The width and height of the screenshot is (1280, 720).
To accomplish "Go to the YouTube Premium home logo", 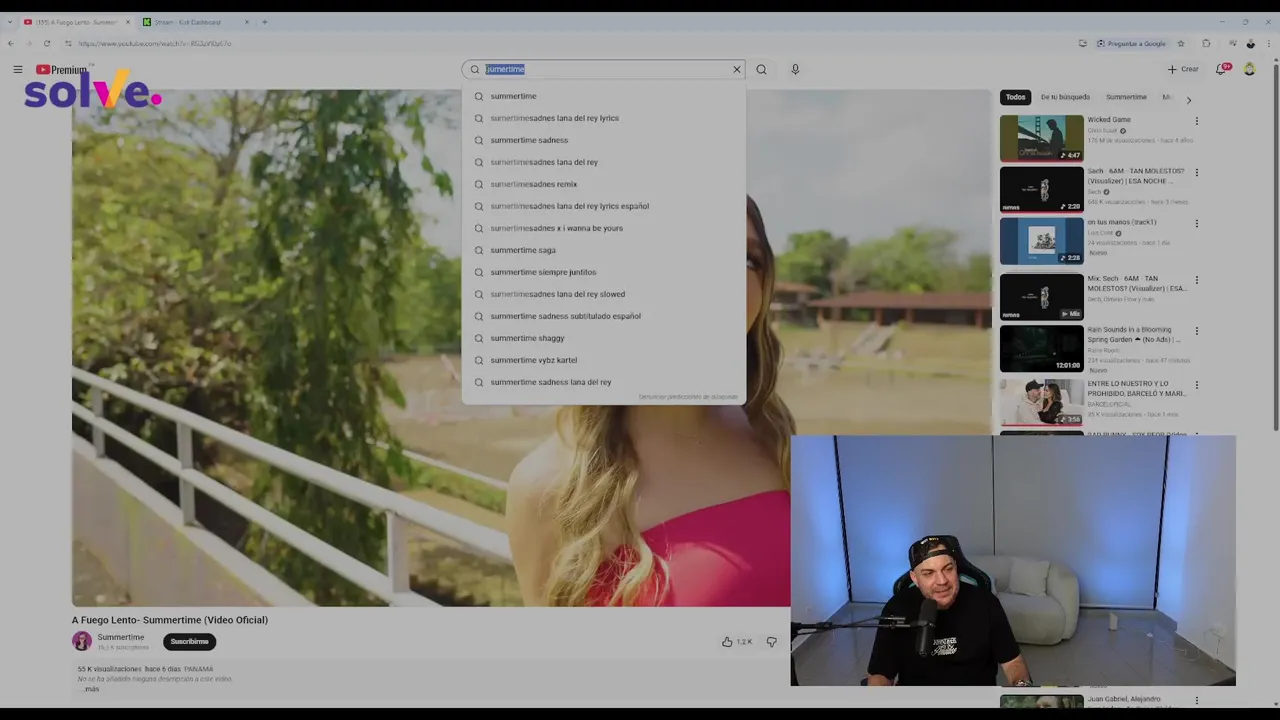I will click(62, 70).
